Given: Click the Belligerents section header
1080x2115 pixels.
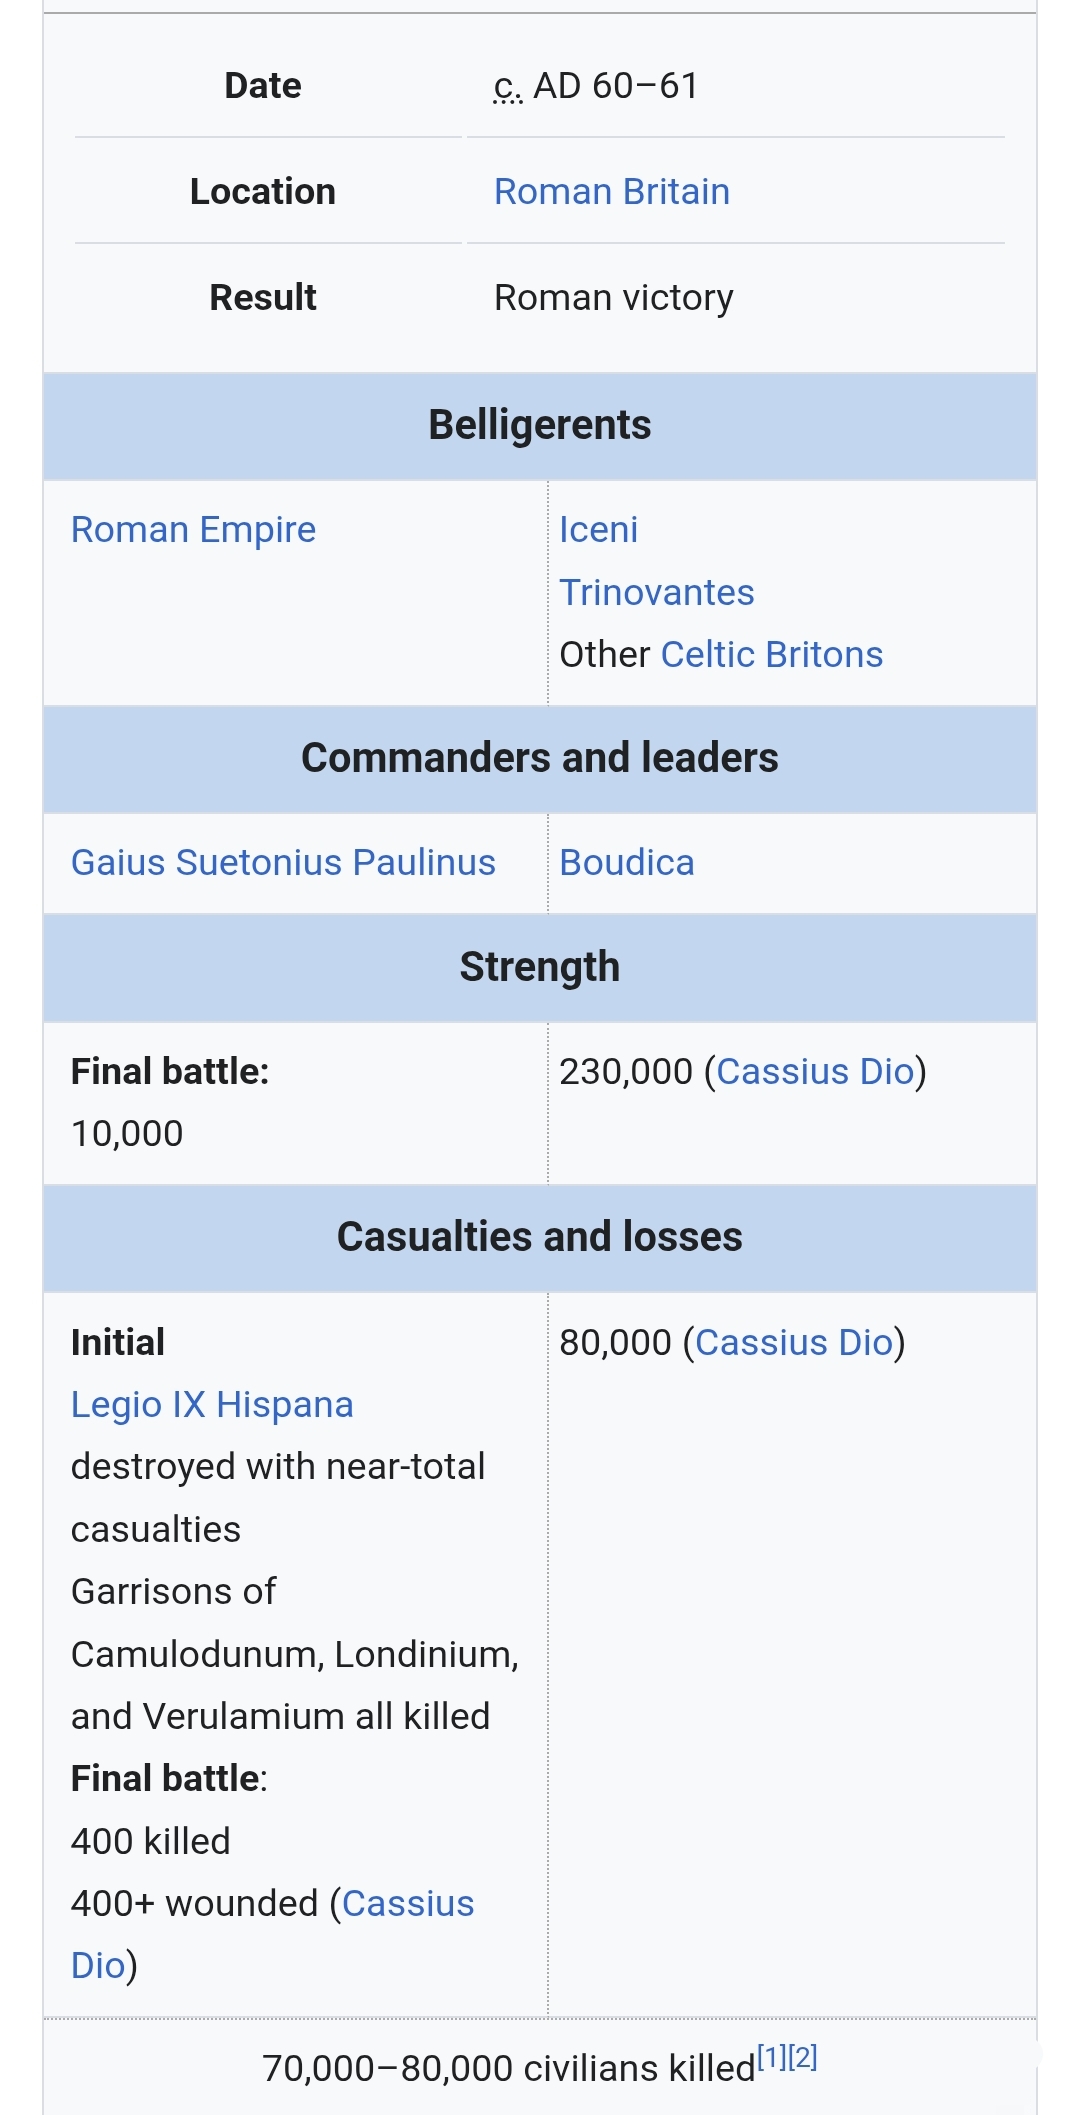Looking at the screenshot, I should [x=539, y=425].
